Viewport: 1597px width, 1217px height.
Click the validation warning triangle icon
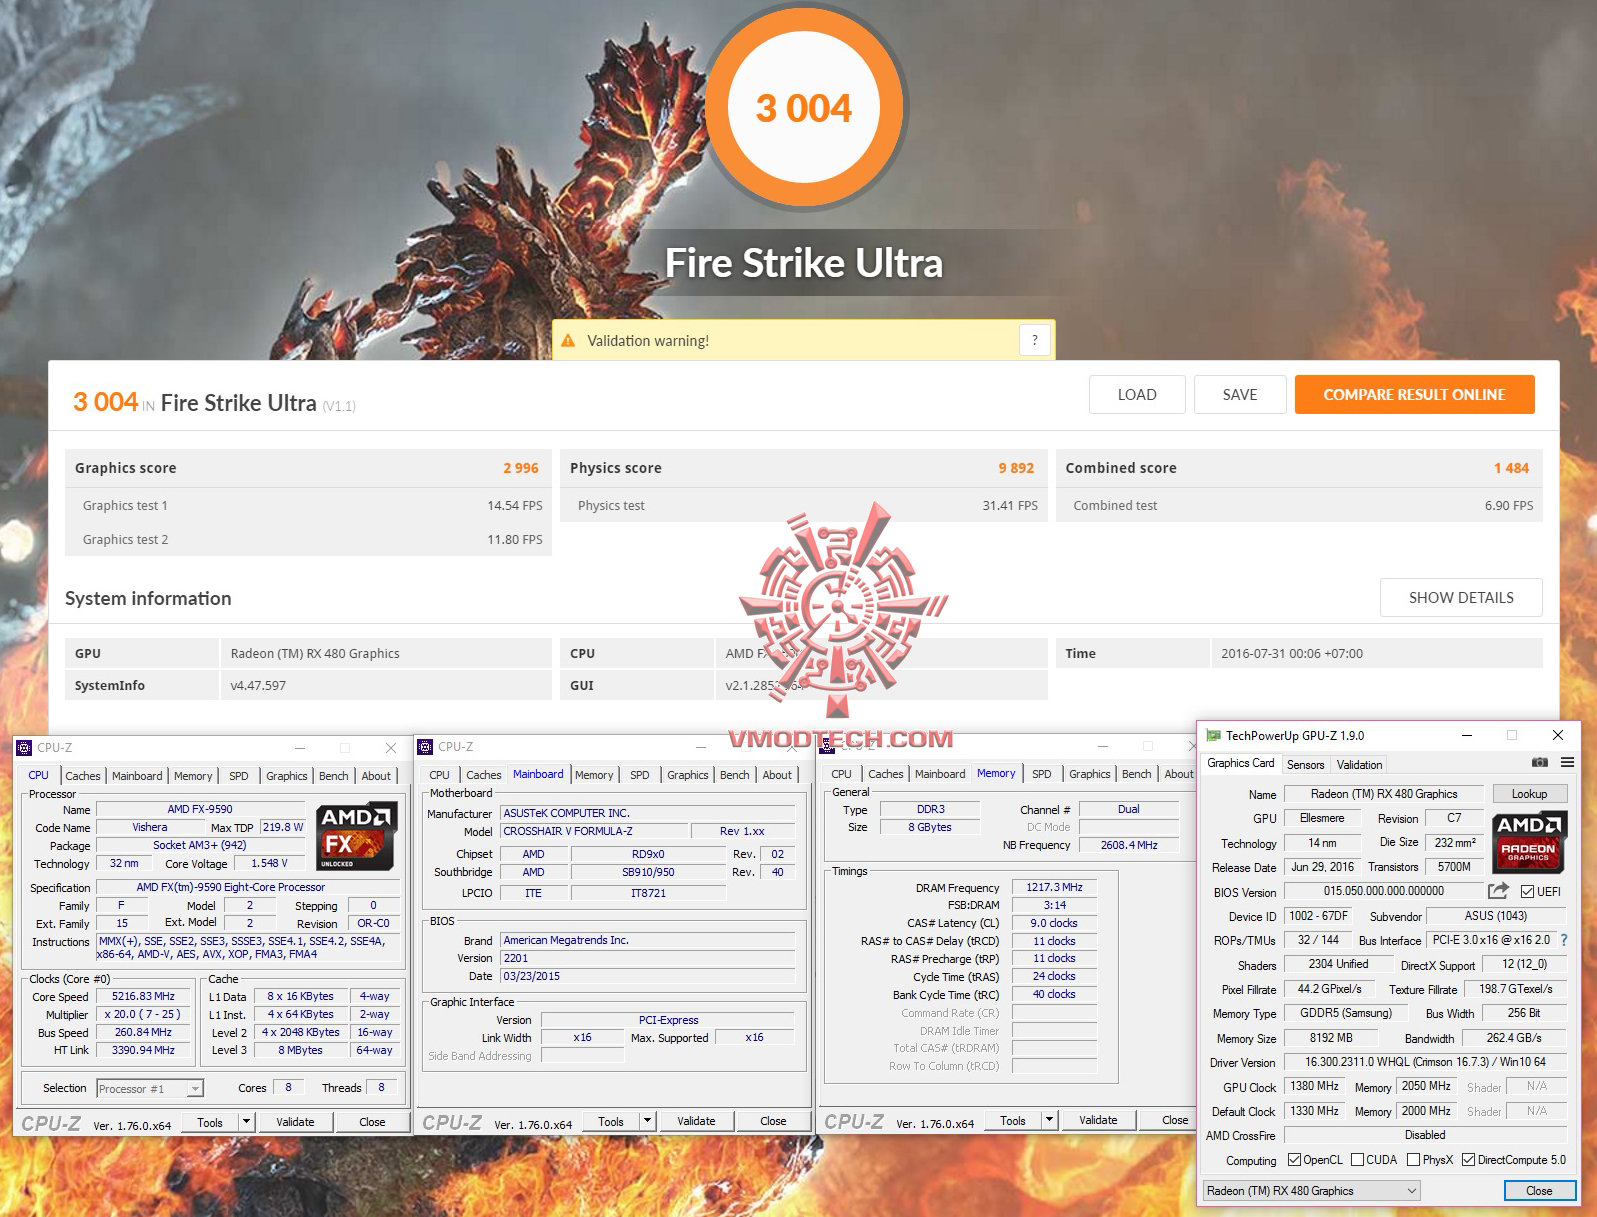pos(568,341)
